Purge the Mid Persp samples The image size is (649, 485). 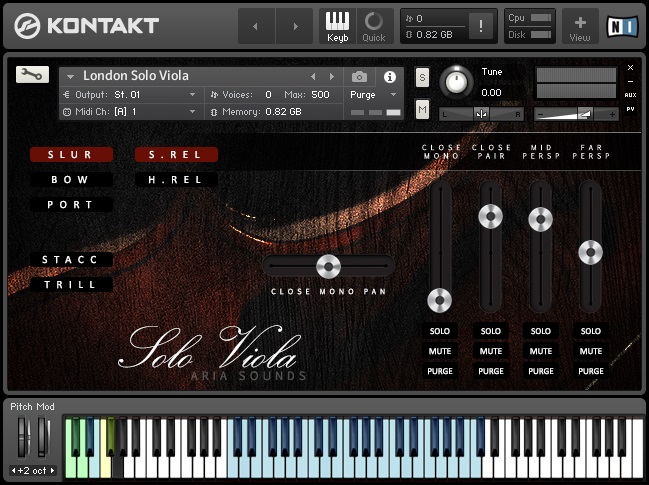point(541,371)
